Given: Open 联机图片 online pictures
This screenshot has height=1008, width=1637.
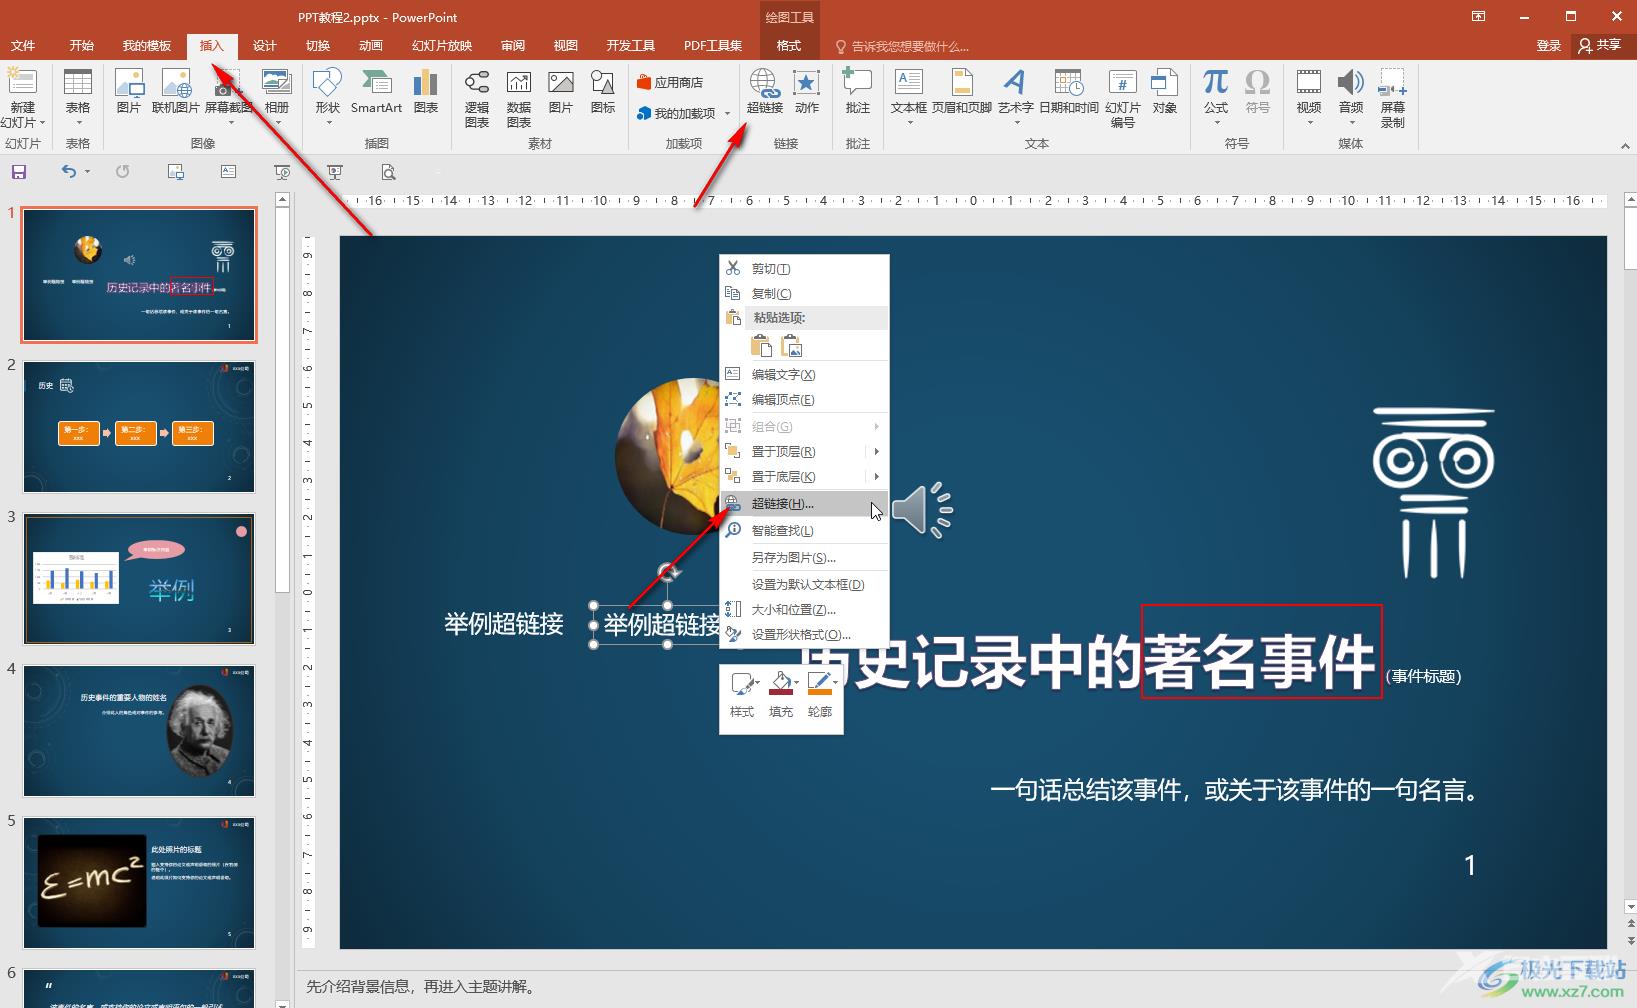Looking at the screenshot, I should [x=176, y=92].
